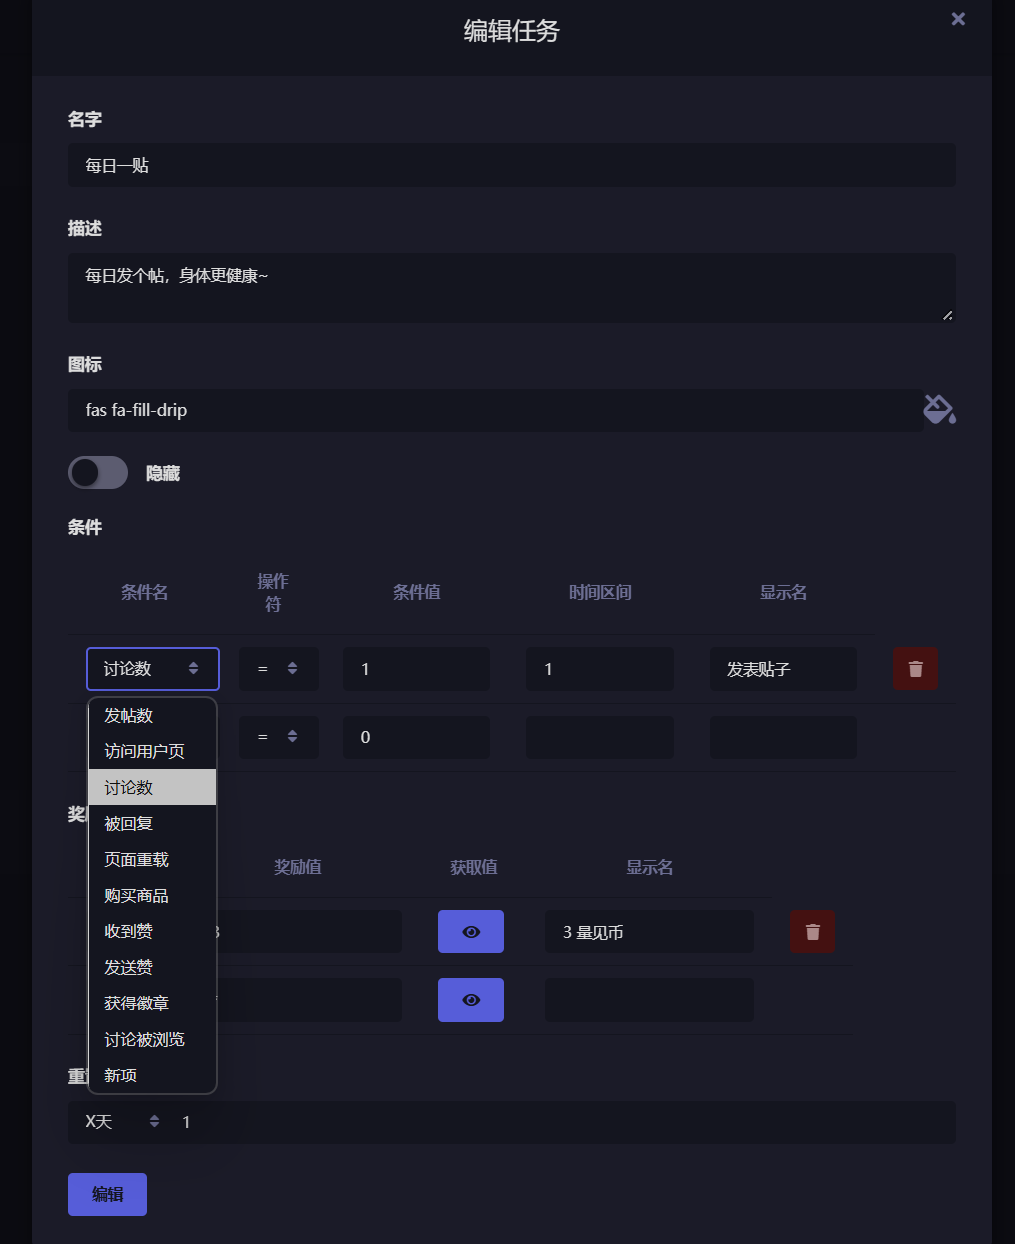Open the 讨论数 condition name dropdown
The image size is (1015, 1244).
pyautogui.click(x=153, y=668)
